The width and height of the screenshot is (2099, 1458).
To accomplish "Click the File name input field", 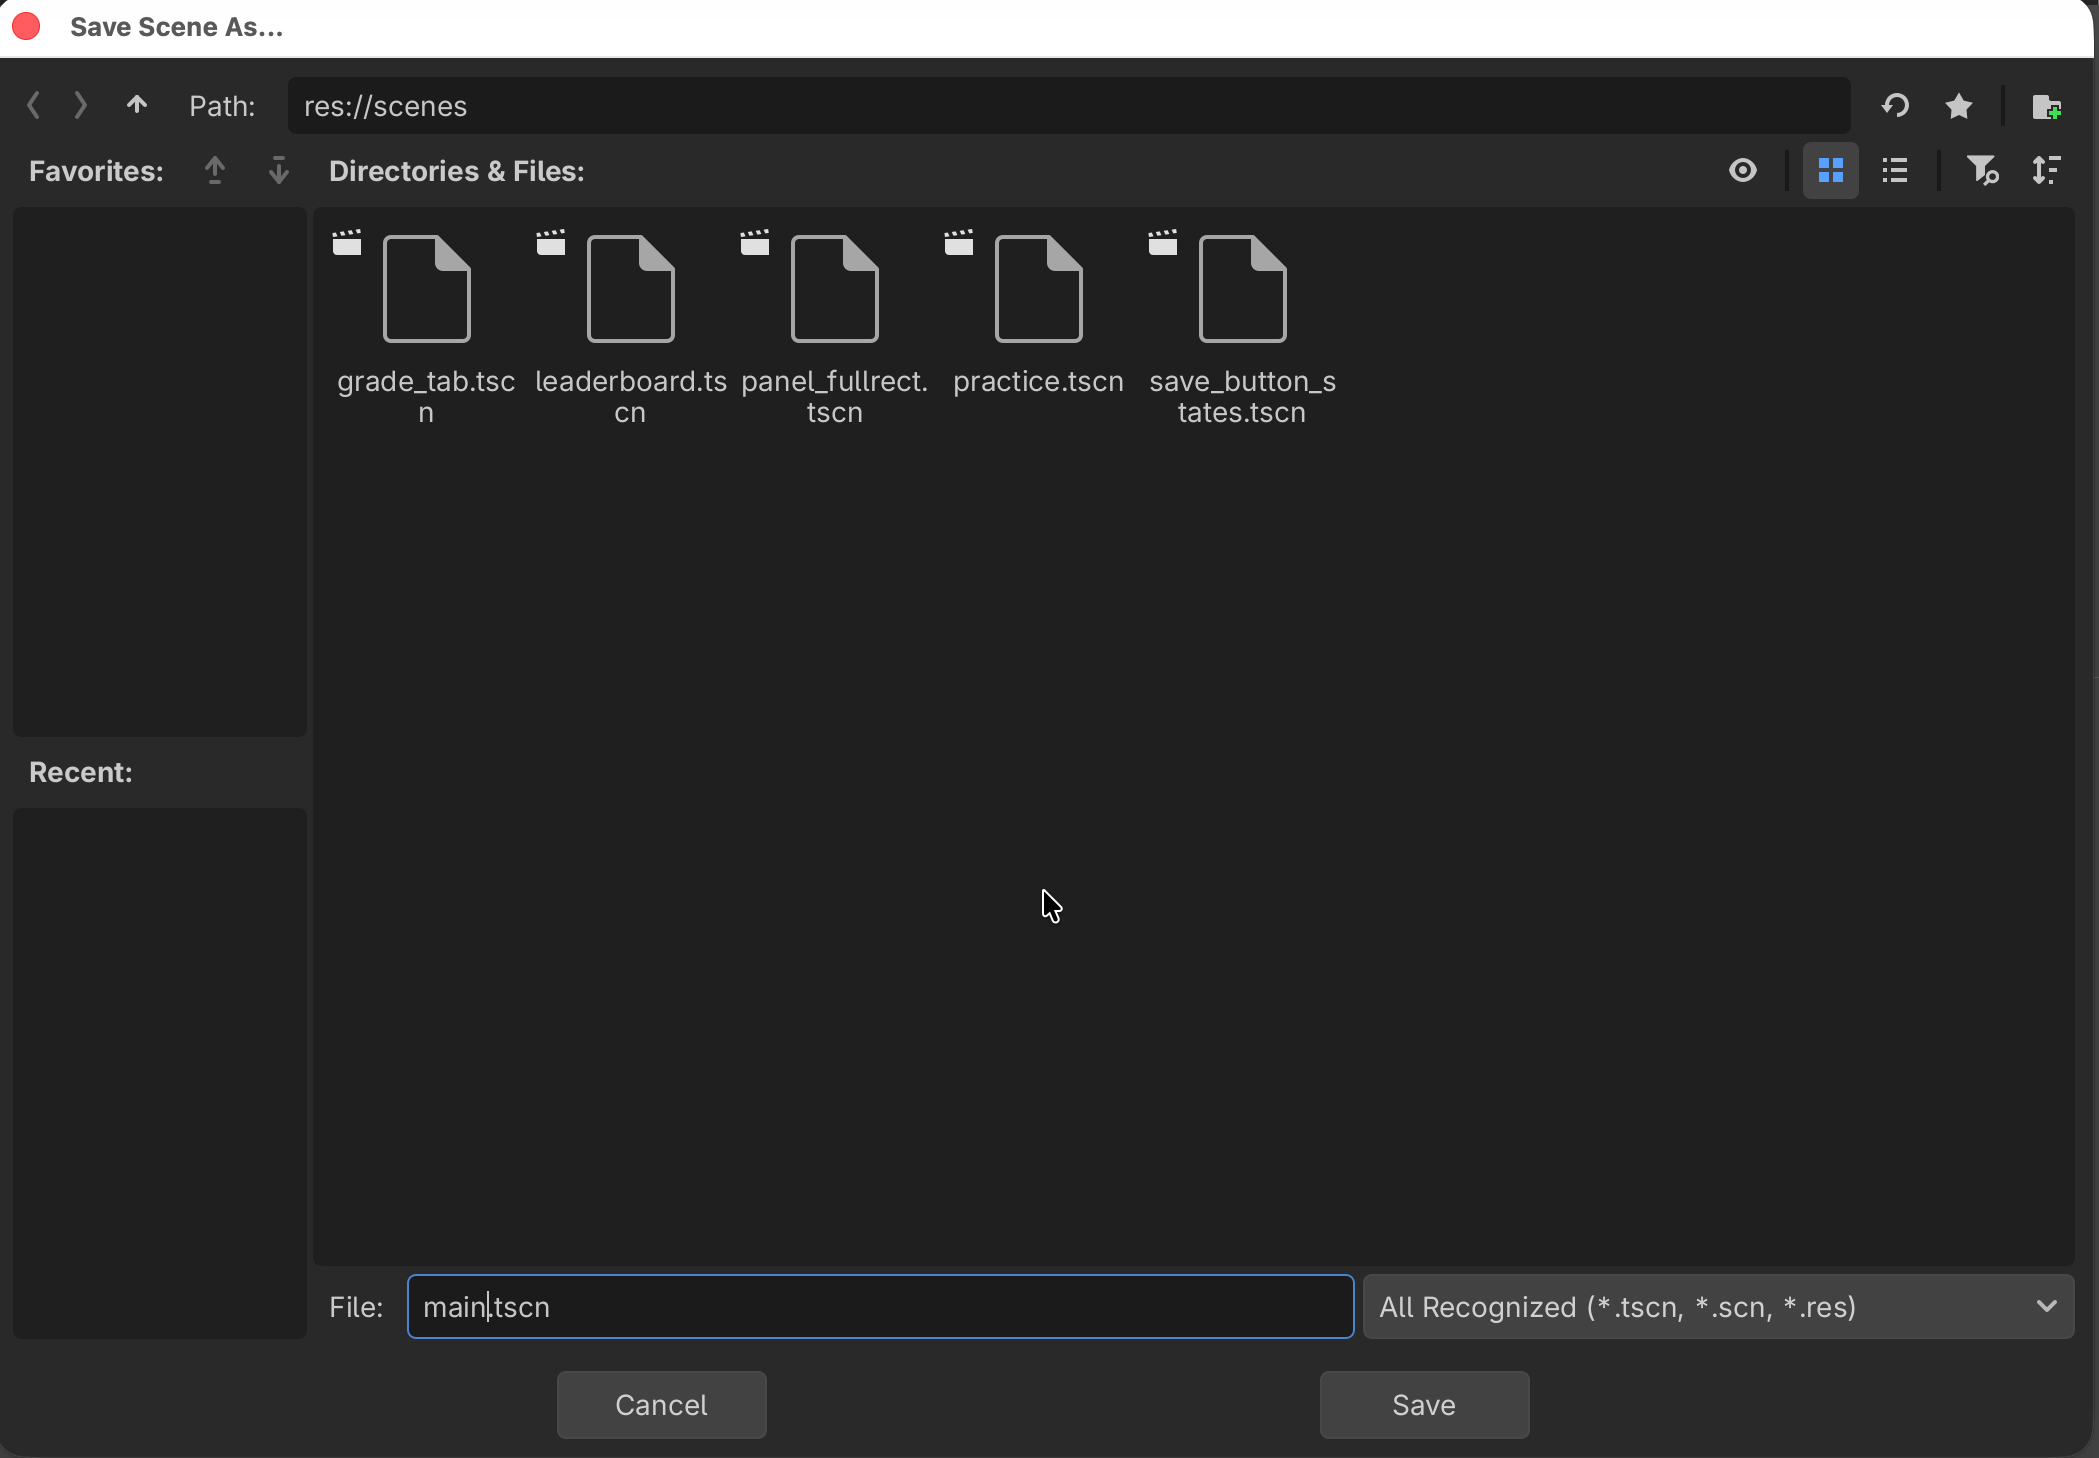I will point(881,1307).
